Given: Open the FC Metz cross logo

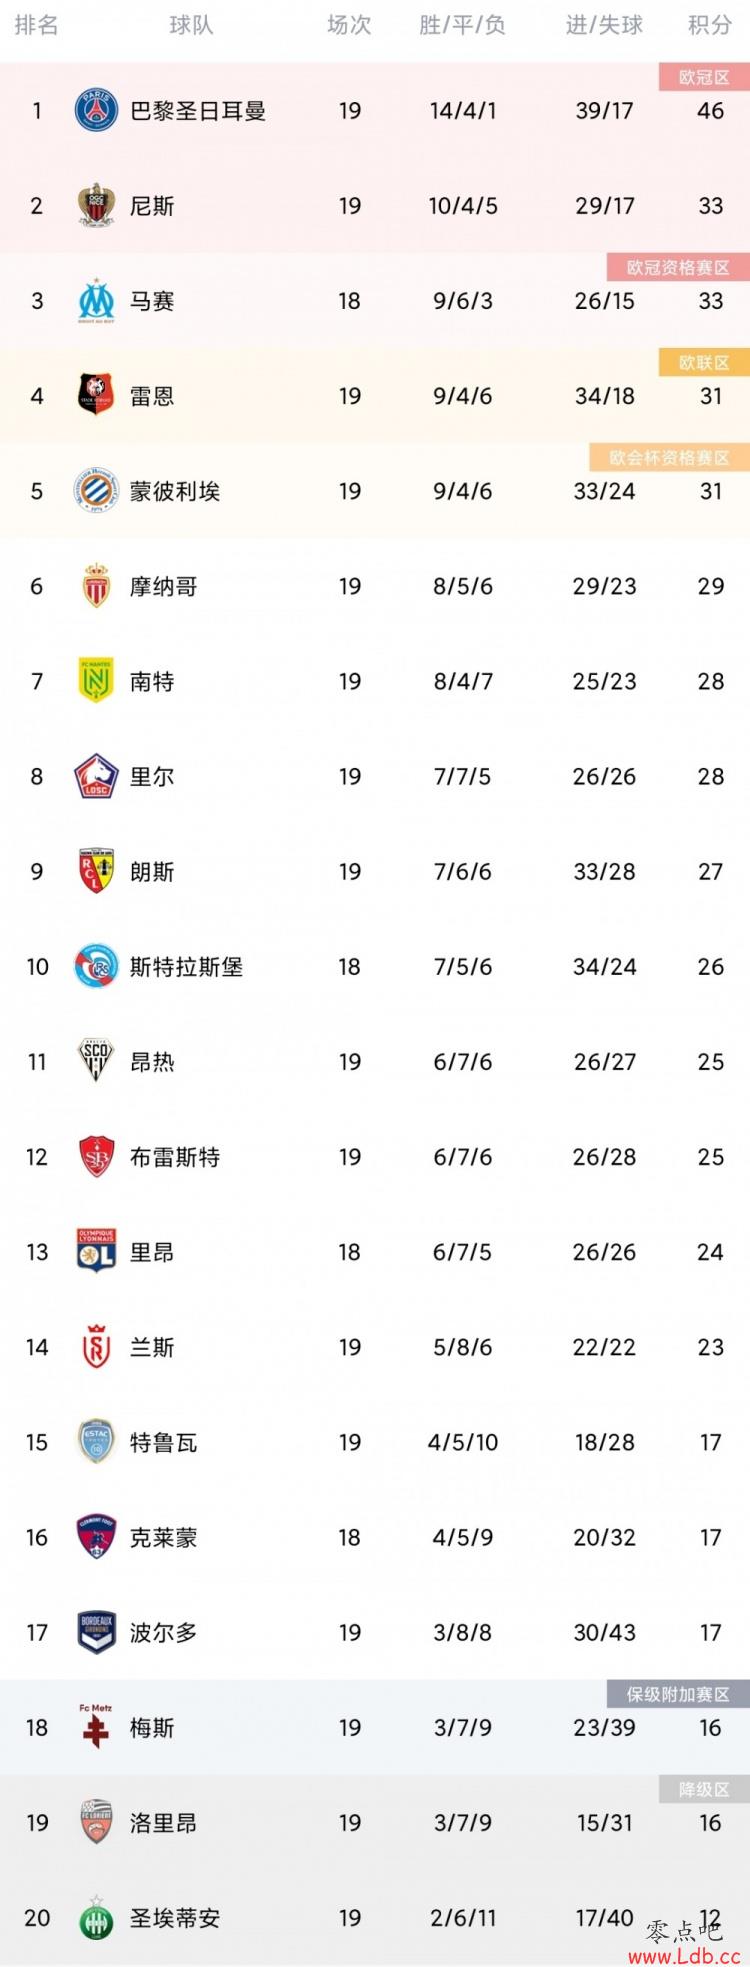Looking at the screenshot, I should (96, 1727).
